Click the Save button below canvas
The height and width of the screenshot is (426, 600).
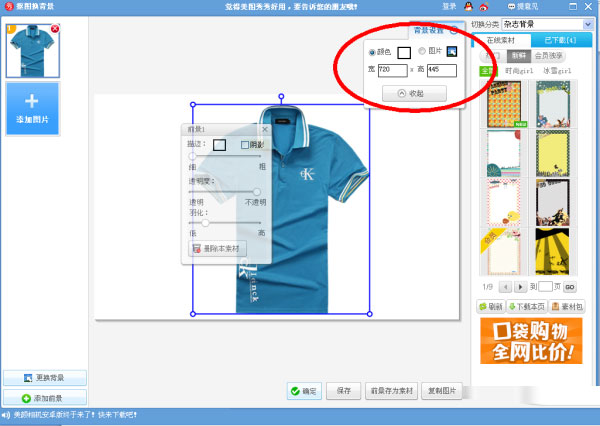[x=343, y=391]
